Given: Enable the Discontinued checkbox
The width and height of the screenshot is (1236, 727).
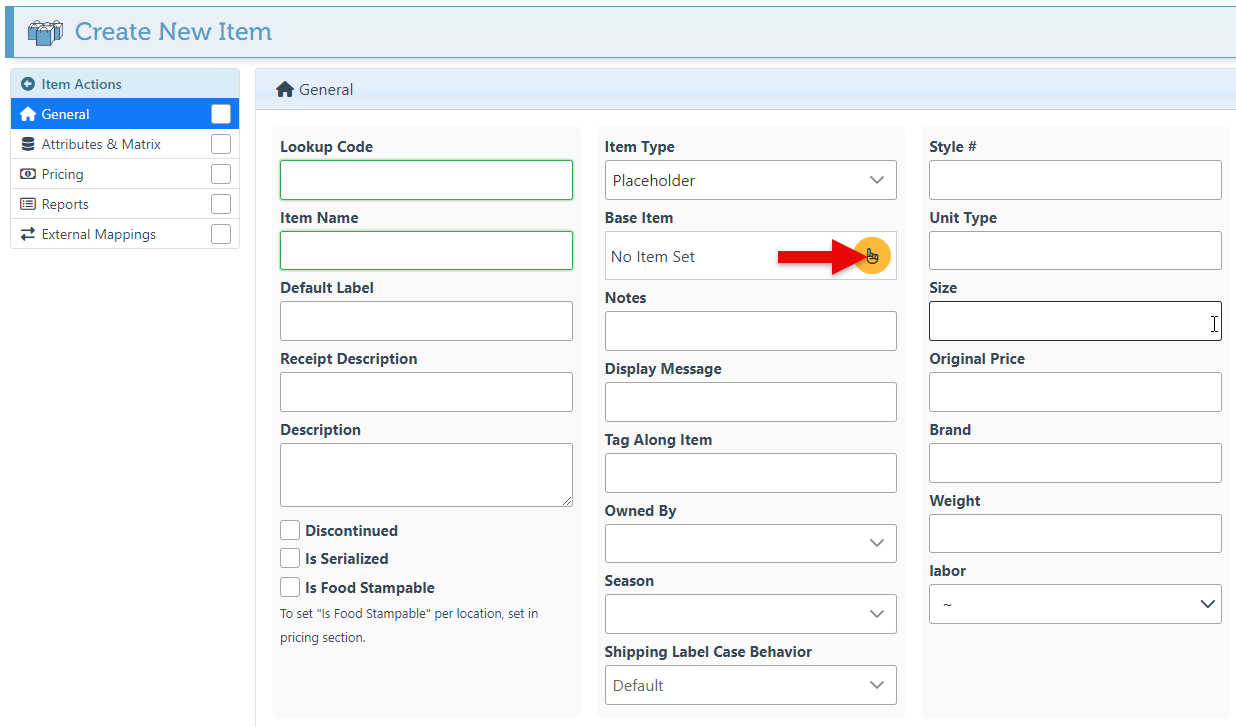Looking at the screenshot, I should click(x=290, y=530).
